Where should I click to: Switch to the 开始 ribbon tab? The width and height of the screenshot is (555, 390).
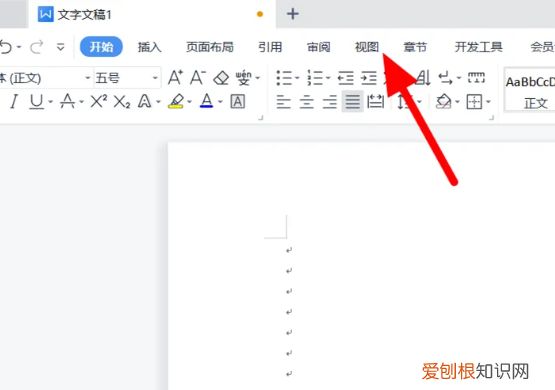point(101,47)
